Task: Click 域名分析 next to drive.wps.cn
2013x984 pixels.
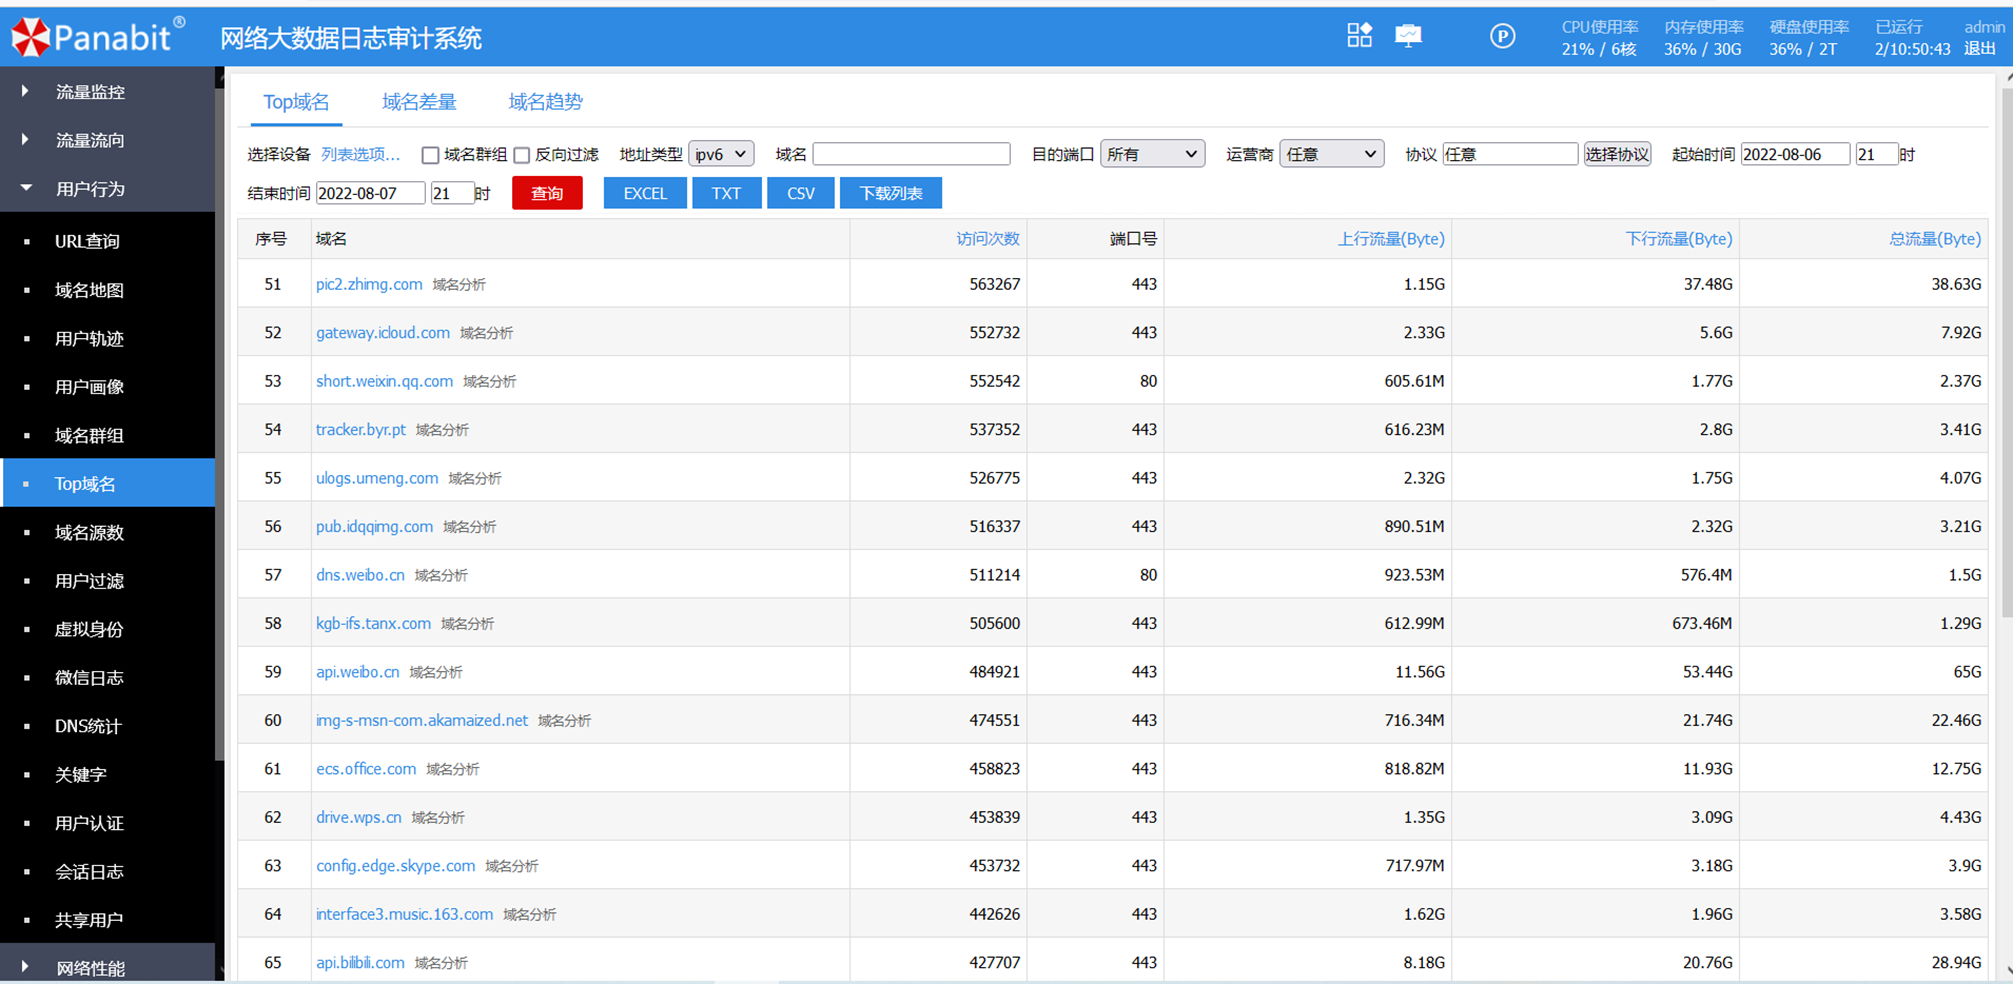Action: 438,818
